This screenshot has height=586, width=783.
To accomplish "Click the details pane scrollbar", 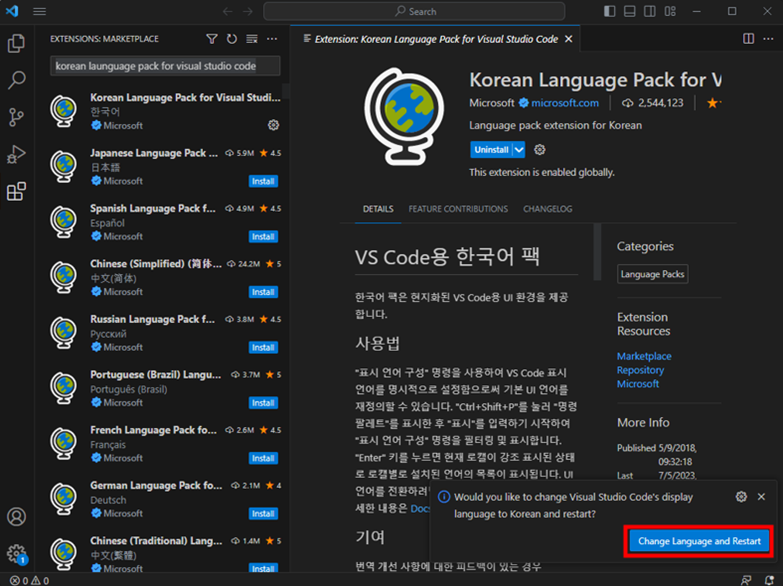I will coord(597,252).
